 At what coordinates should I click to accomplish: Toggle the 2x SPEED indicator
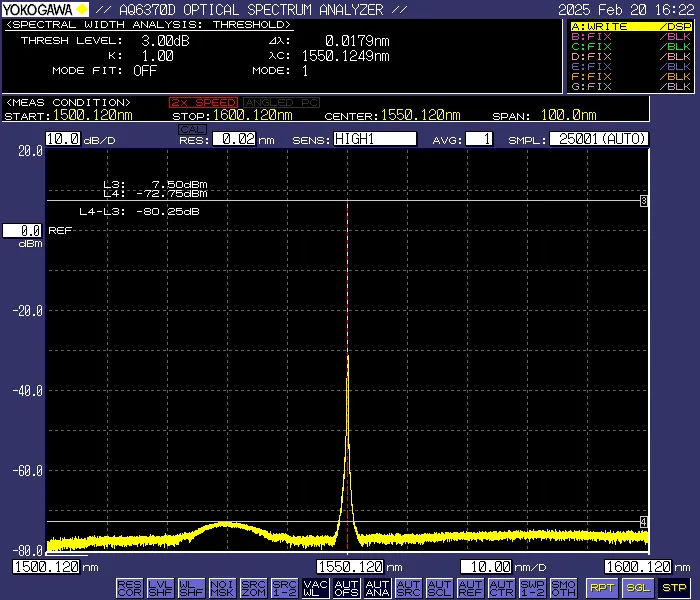tap(203, 102)
